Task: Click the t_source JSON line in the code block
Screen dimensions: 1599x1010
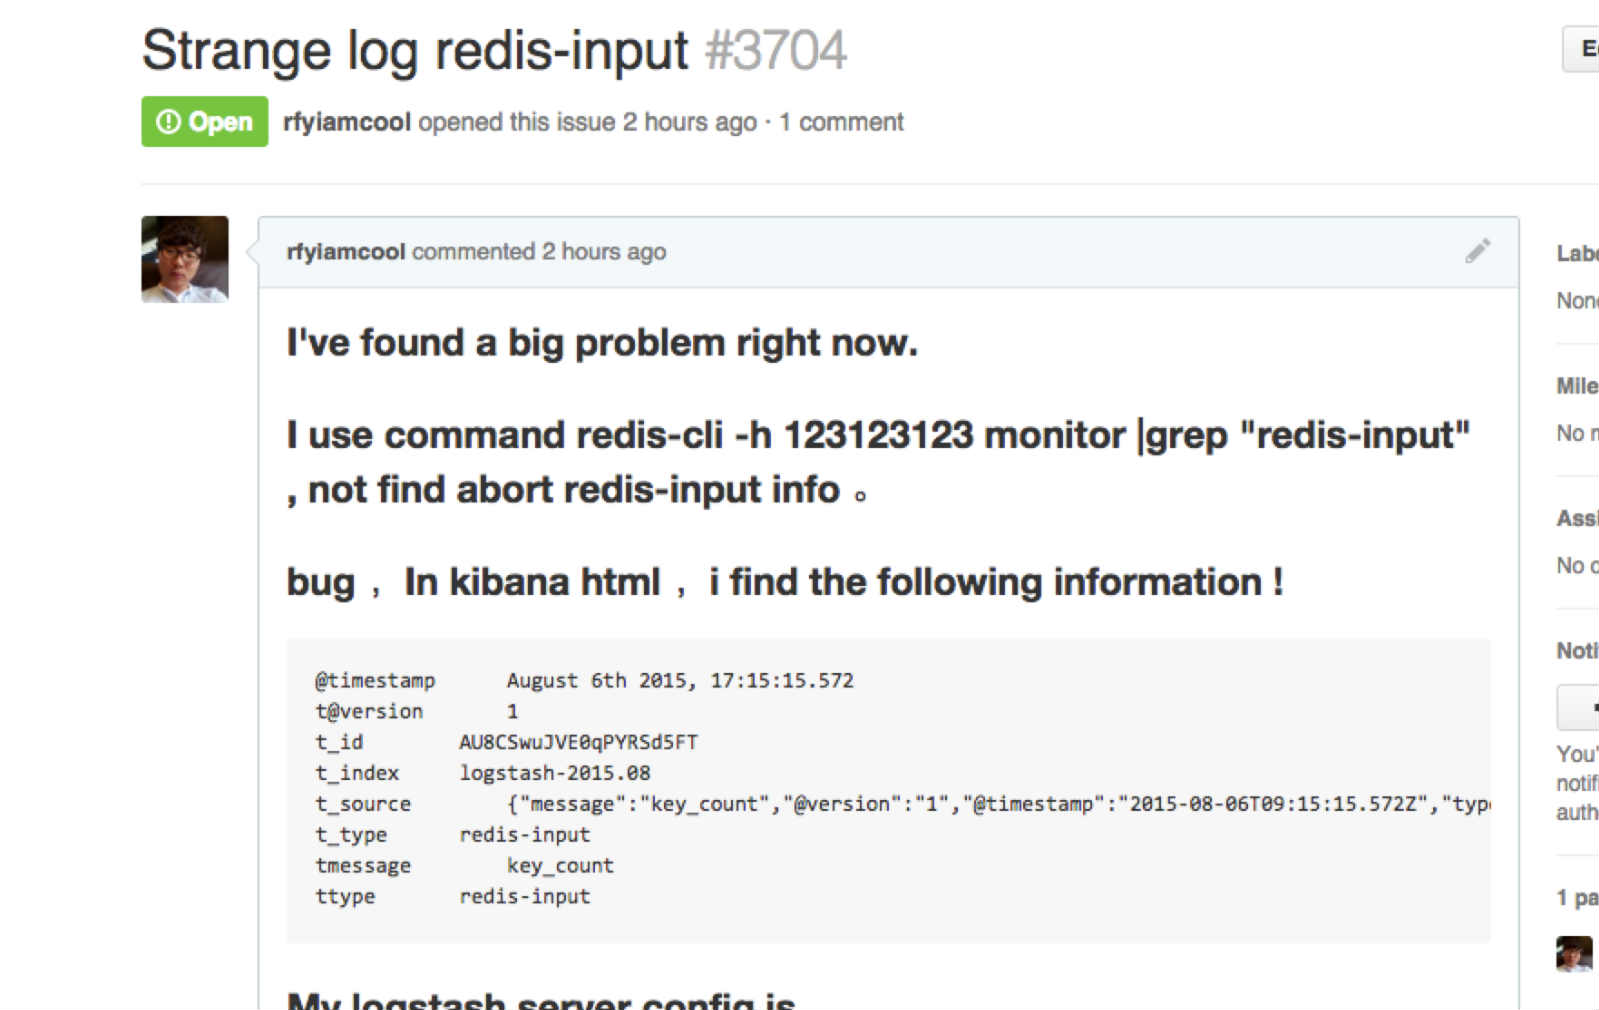Action: (997, 804)
